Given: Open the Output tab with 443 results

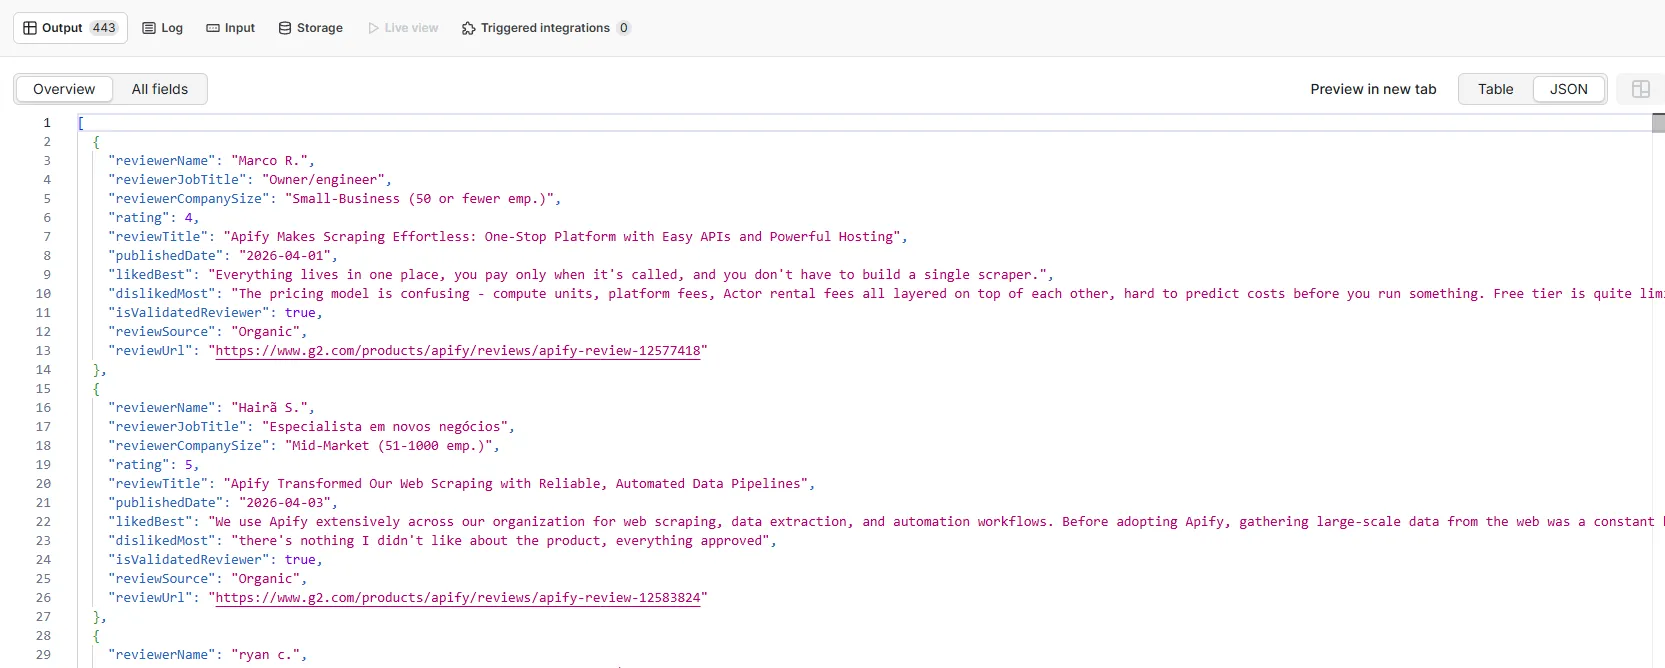Looking at the screenshot, I should (x=70, y=28).
